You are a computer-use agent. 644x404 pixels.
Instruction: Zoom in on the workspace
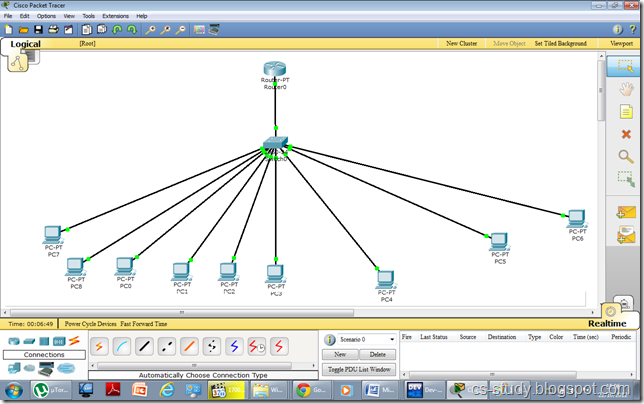tap(150, 30)
